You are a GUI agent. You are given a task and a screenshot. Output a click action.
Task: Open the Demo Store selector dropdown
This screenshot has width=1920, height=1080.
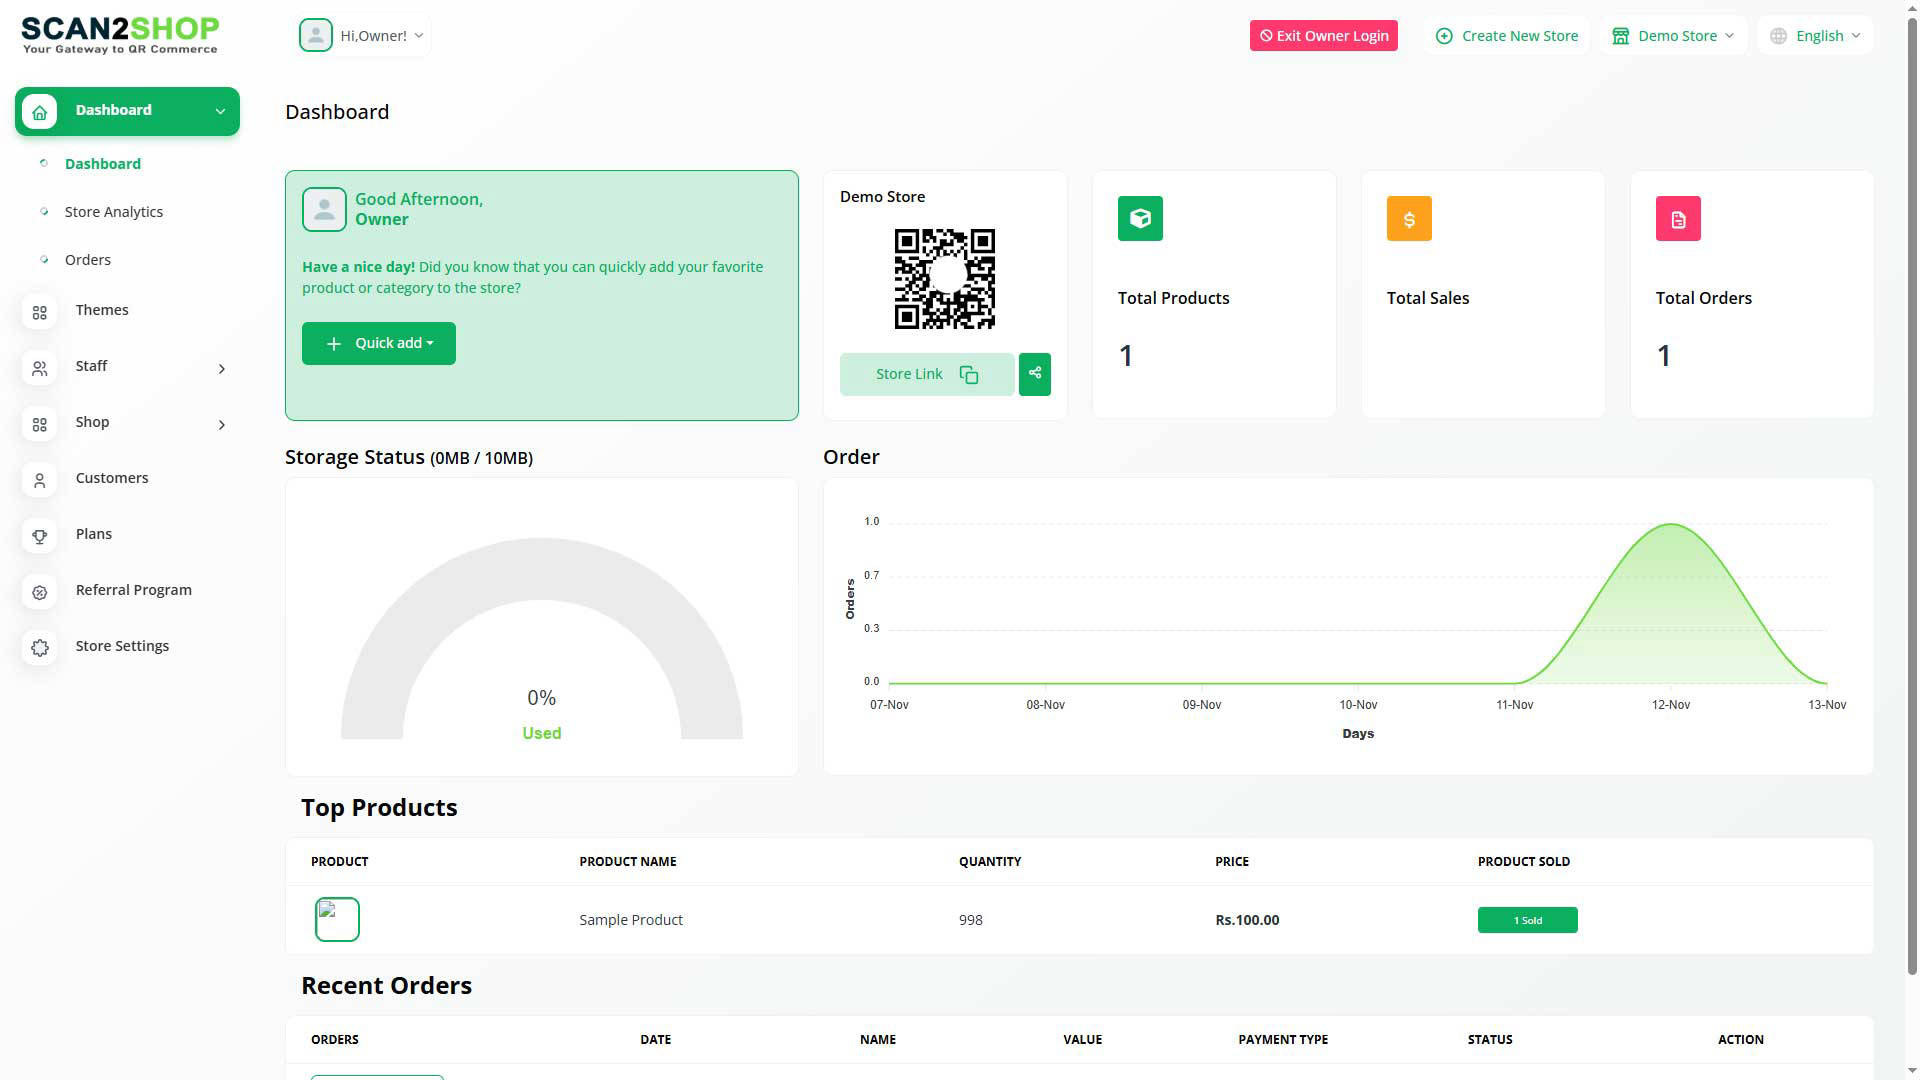pyautogui.click(x=1675, y=36)
